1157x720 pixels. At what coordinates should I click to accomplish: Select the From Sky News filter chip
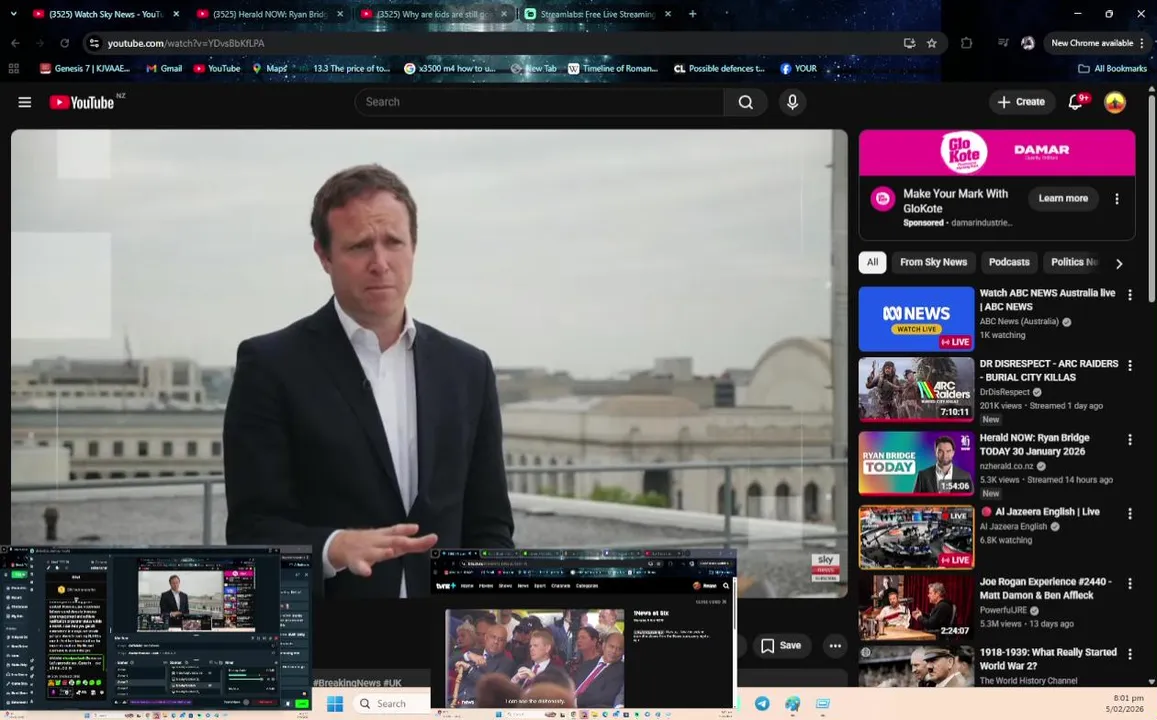click(933, 262)
